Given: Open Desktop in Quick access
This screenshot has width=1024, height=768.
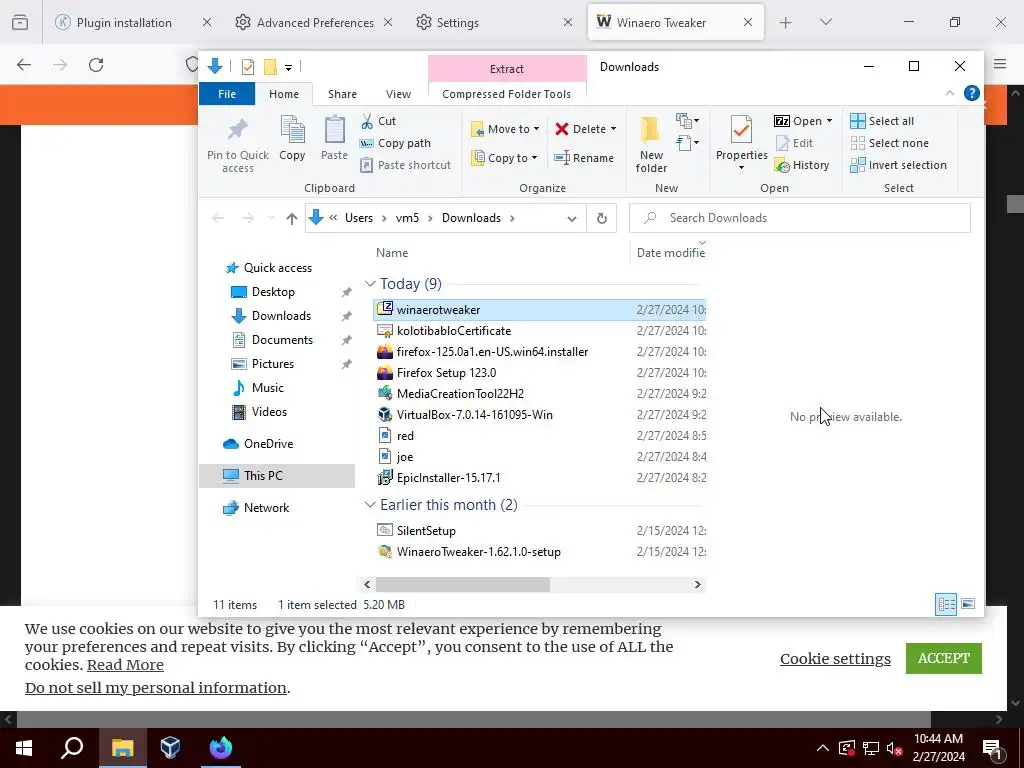Looking at the screenshot, I should (273, 292).
